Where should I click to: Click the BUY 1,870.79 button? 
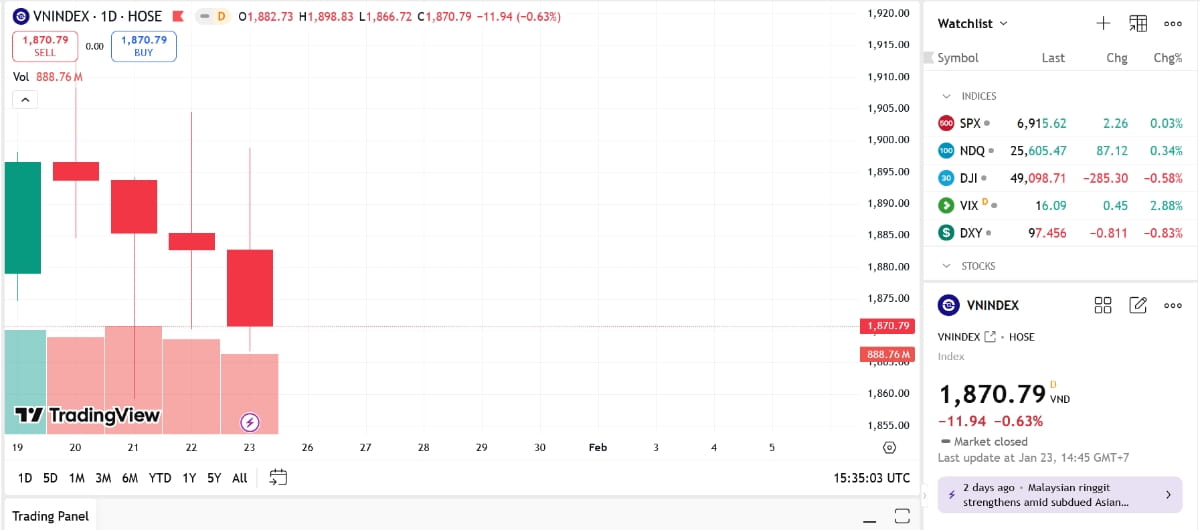click(144, 46)
